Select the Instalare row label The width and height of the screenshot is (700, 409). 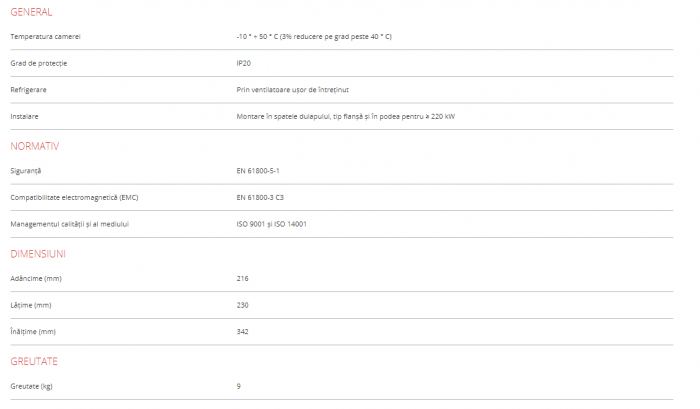25,116
